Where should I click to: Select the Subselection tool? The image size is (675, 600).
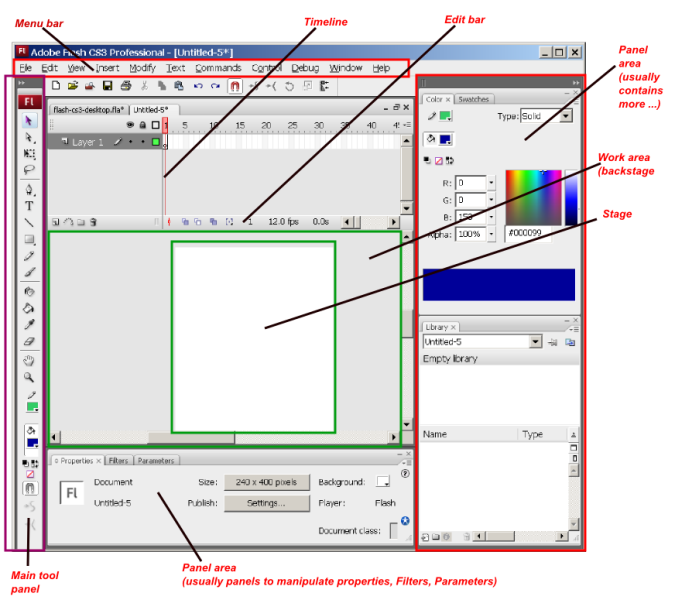(29, 138)
